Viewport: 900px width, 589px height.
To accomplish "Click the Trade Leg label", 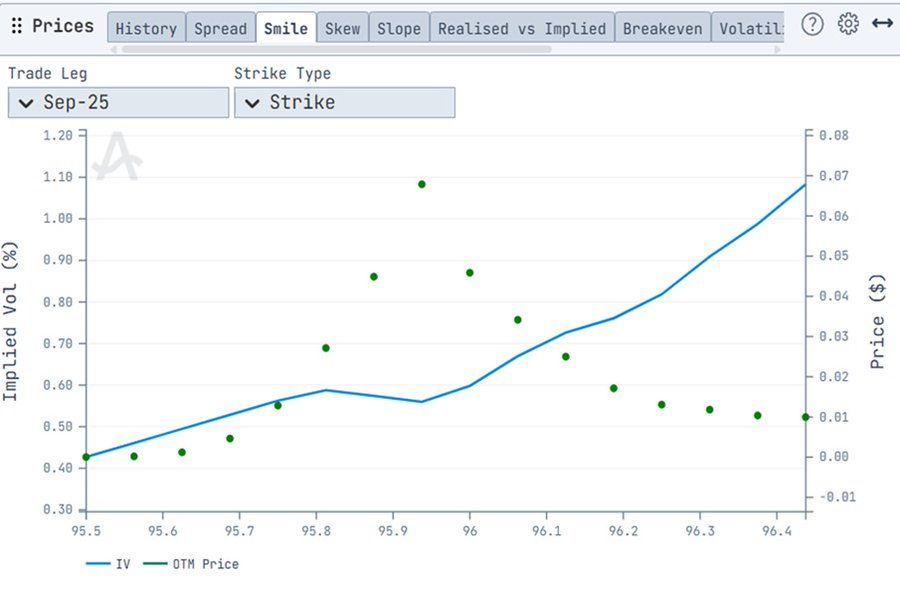I will [48, 73].
